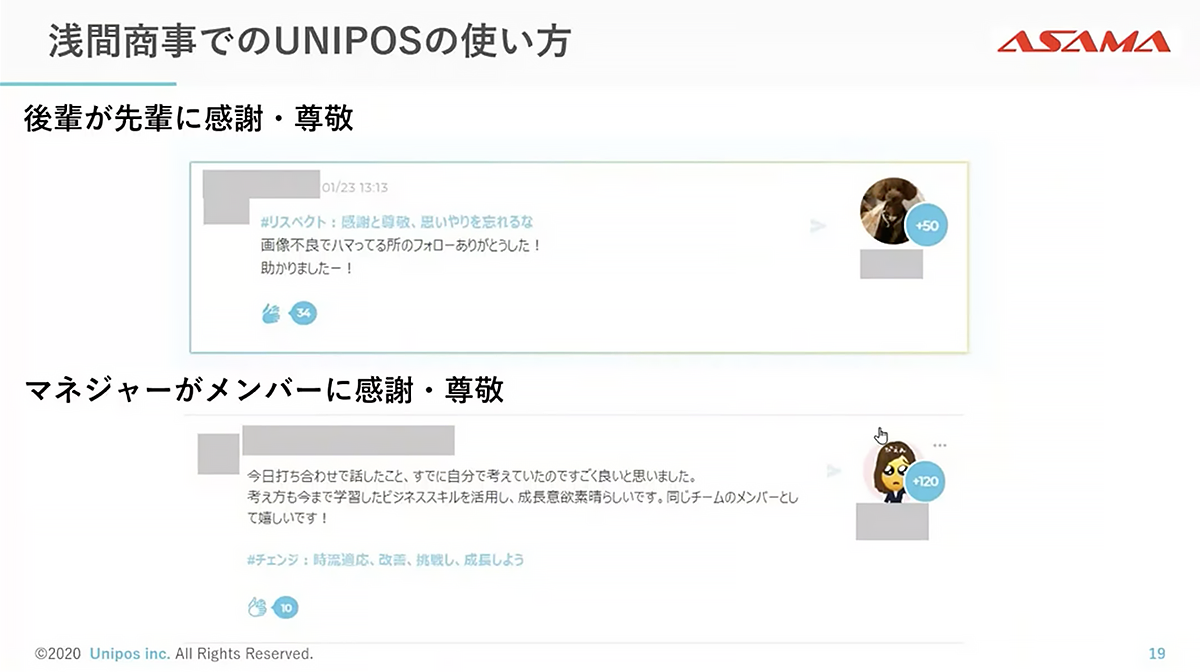Click the +120 points badge
1200x672 pixels.
[x=926, y=481]
